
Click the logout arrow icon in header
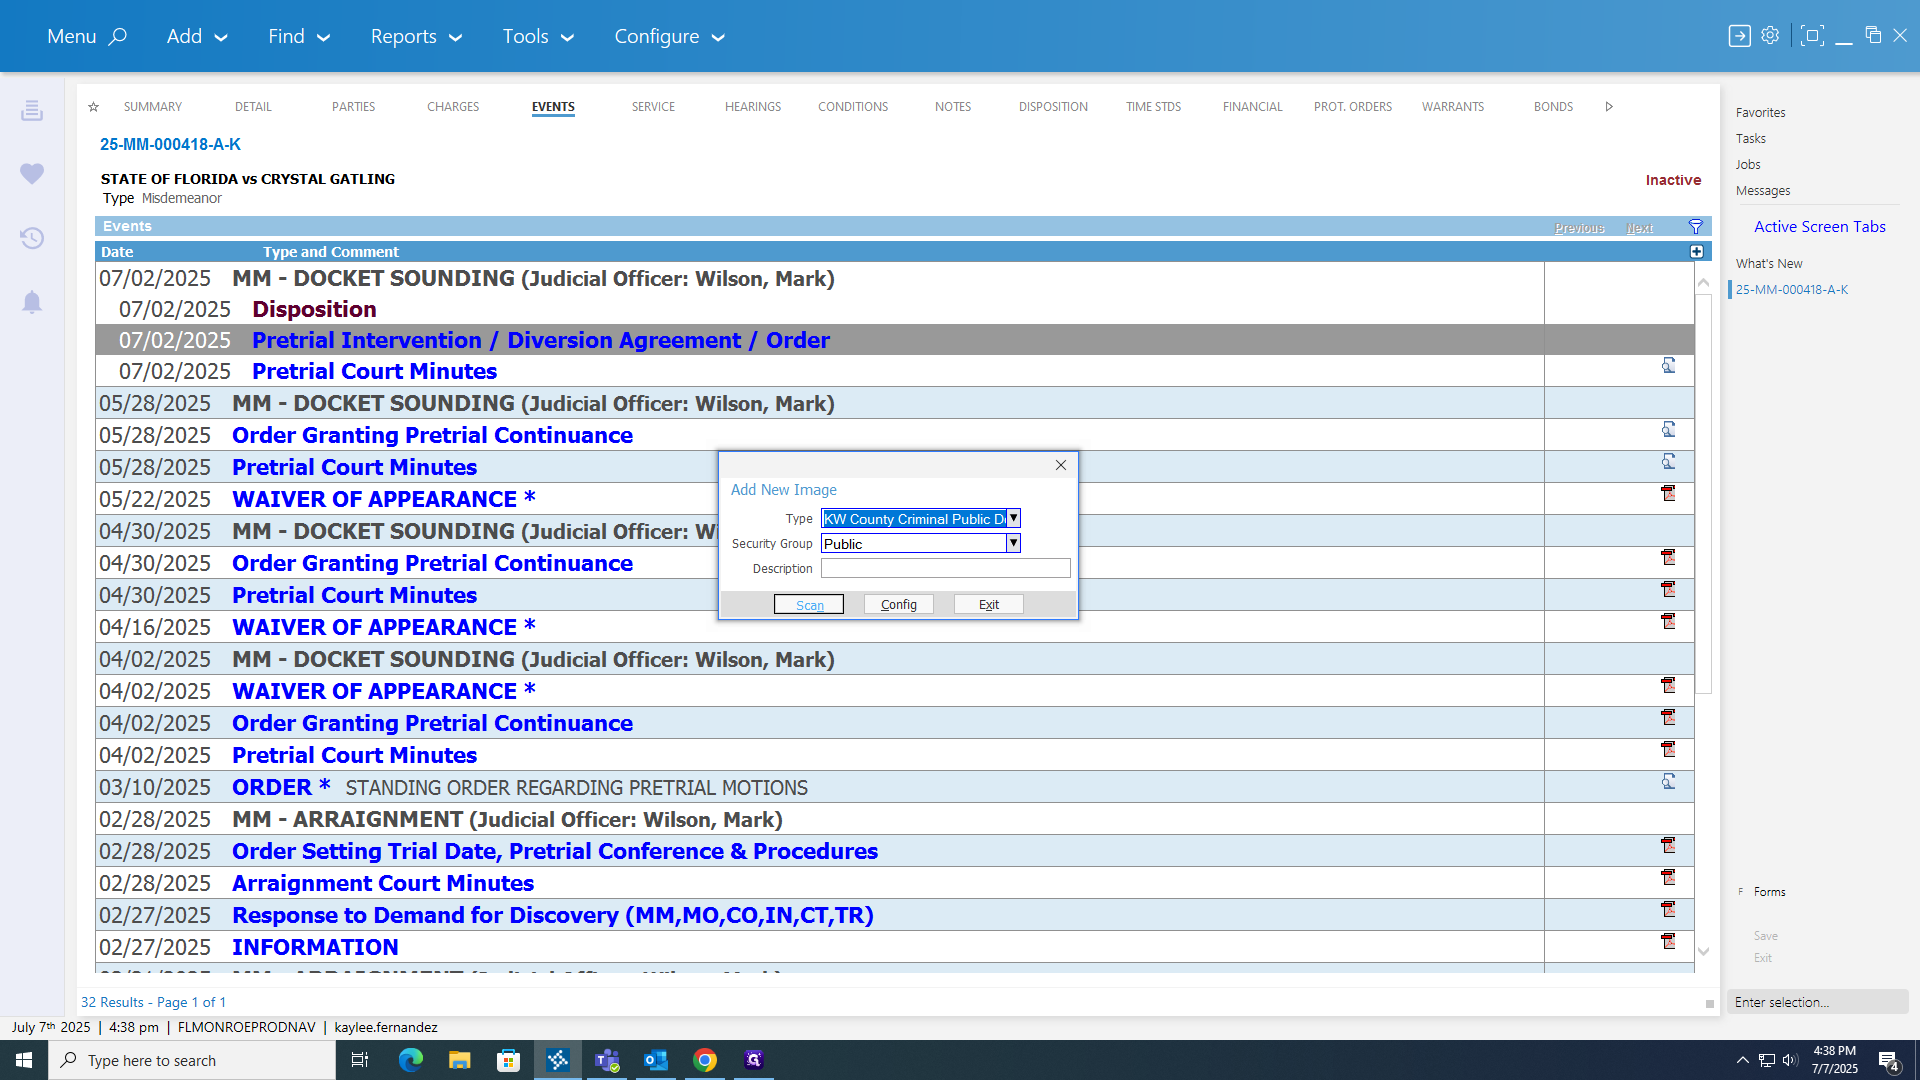point(1740,36)
